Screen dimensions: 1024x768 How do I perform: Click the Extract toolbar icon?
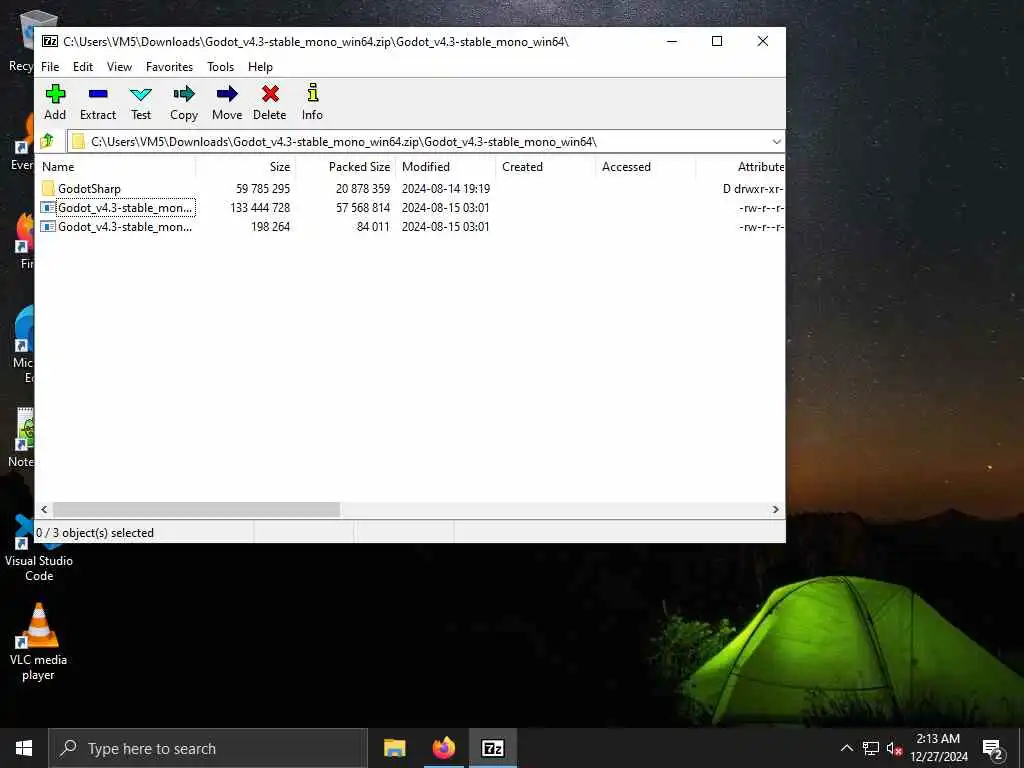coord(98,94)
